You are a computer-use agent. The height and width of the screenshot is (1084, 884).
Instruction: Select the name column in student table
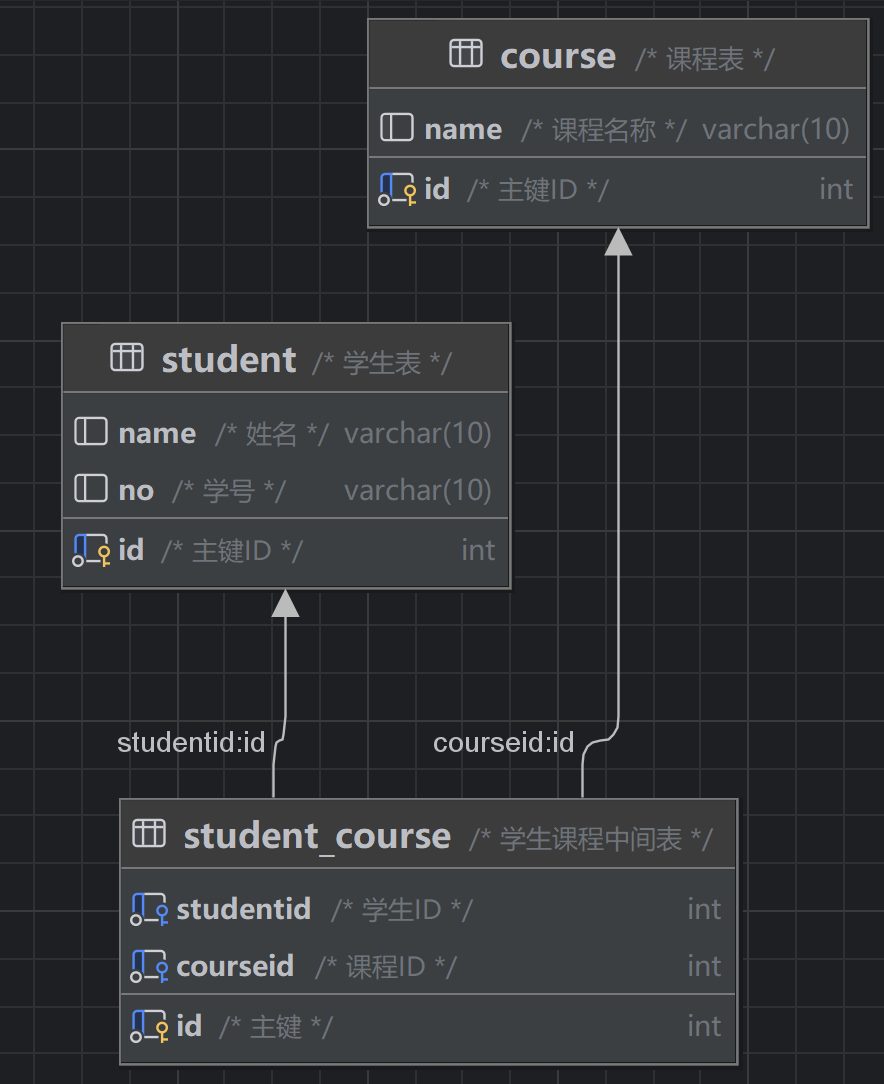point(285,433)
